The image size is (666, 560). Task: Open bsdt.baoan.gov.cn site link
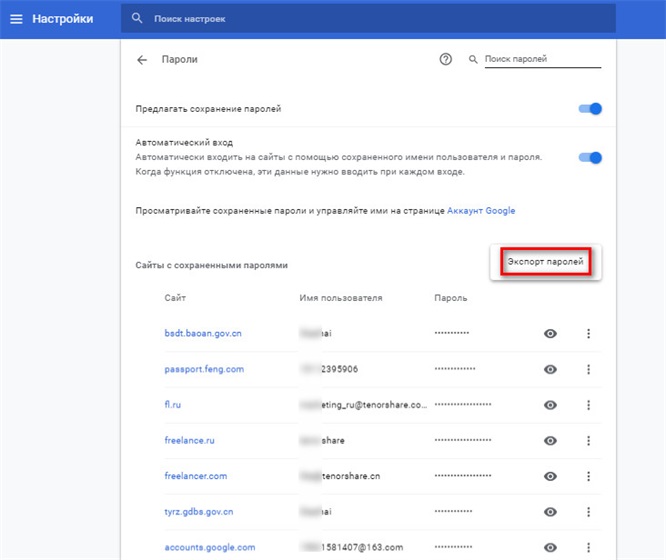[x=203, y=334]
